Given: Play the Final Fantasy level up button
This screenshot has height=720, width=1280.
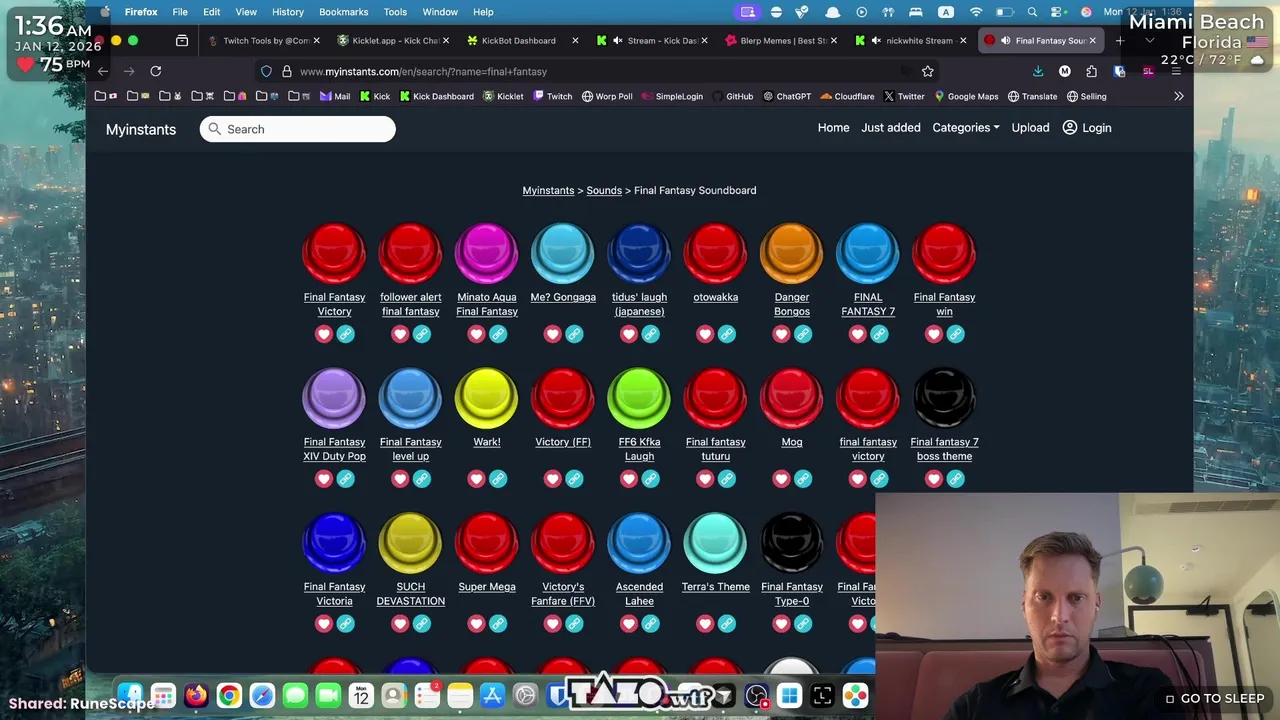Looking at the screenshot, I should coord(410,399).
